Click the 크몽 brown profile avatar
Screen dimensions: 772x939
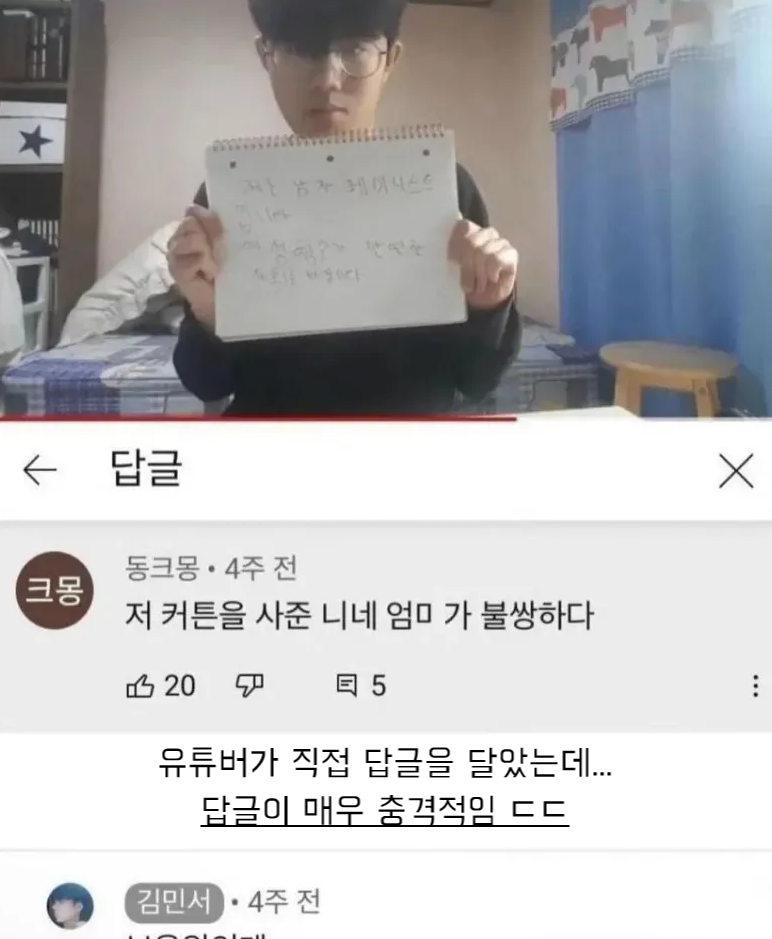(x=55, y=590)
